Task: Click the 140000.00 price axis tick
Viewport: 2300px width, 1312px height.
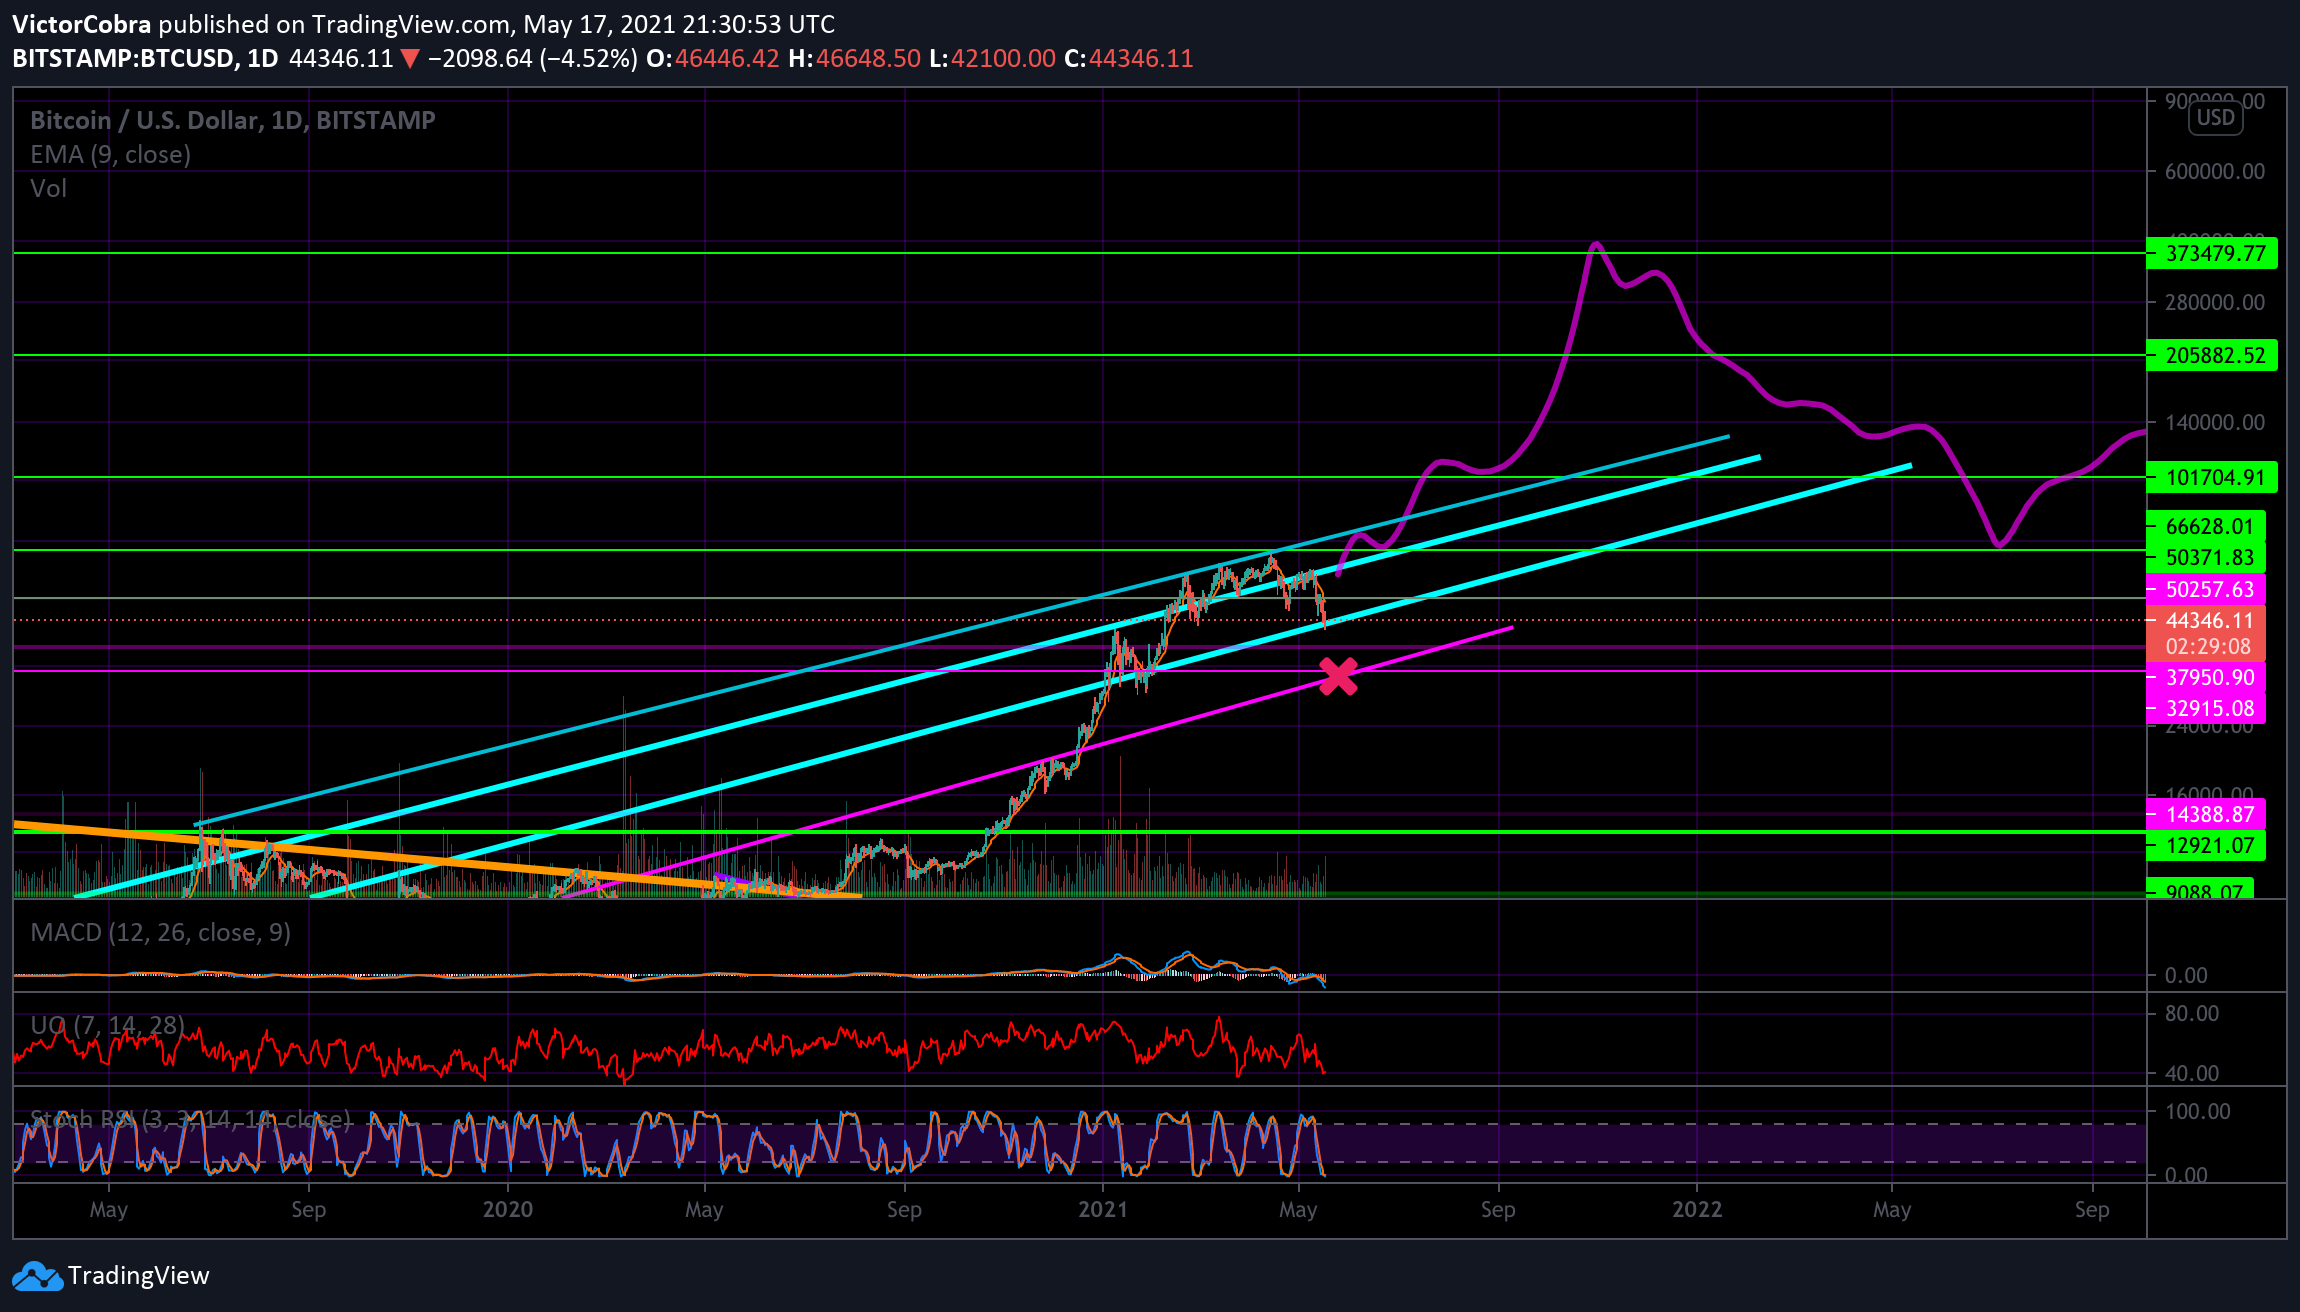Action: 2215,422
